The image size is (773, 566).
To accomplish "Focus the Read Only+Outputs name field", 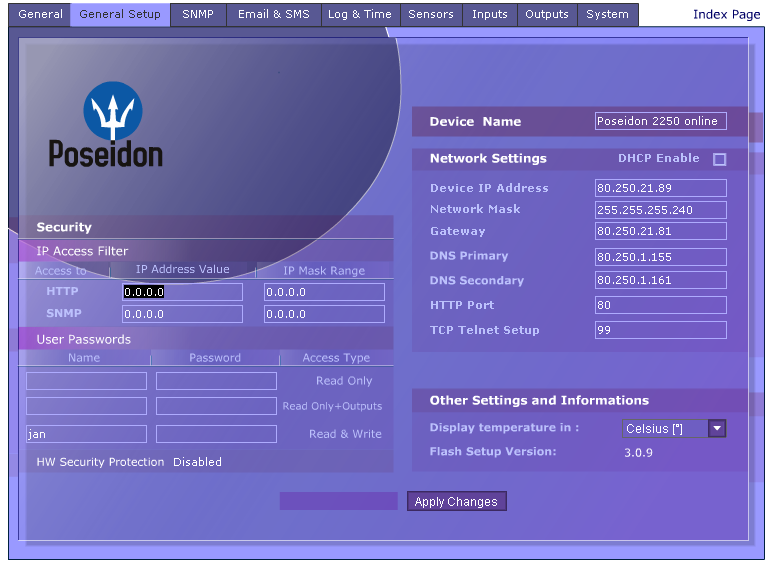I will [x=86, y=406].
